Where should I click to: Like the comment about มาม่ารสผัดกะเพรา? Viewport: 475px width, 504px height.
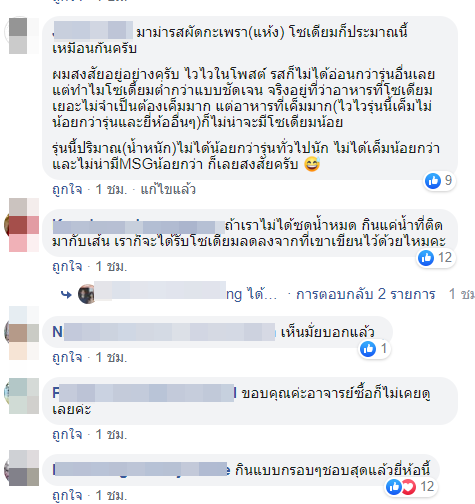[x=67, y=190]
